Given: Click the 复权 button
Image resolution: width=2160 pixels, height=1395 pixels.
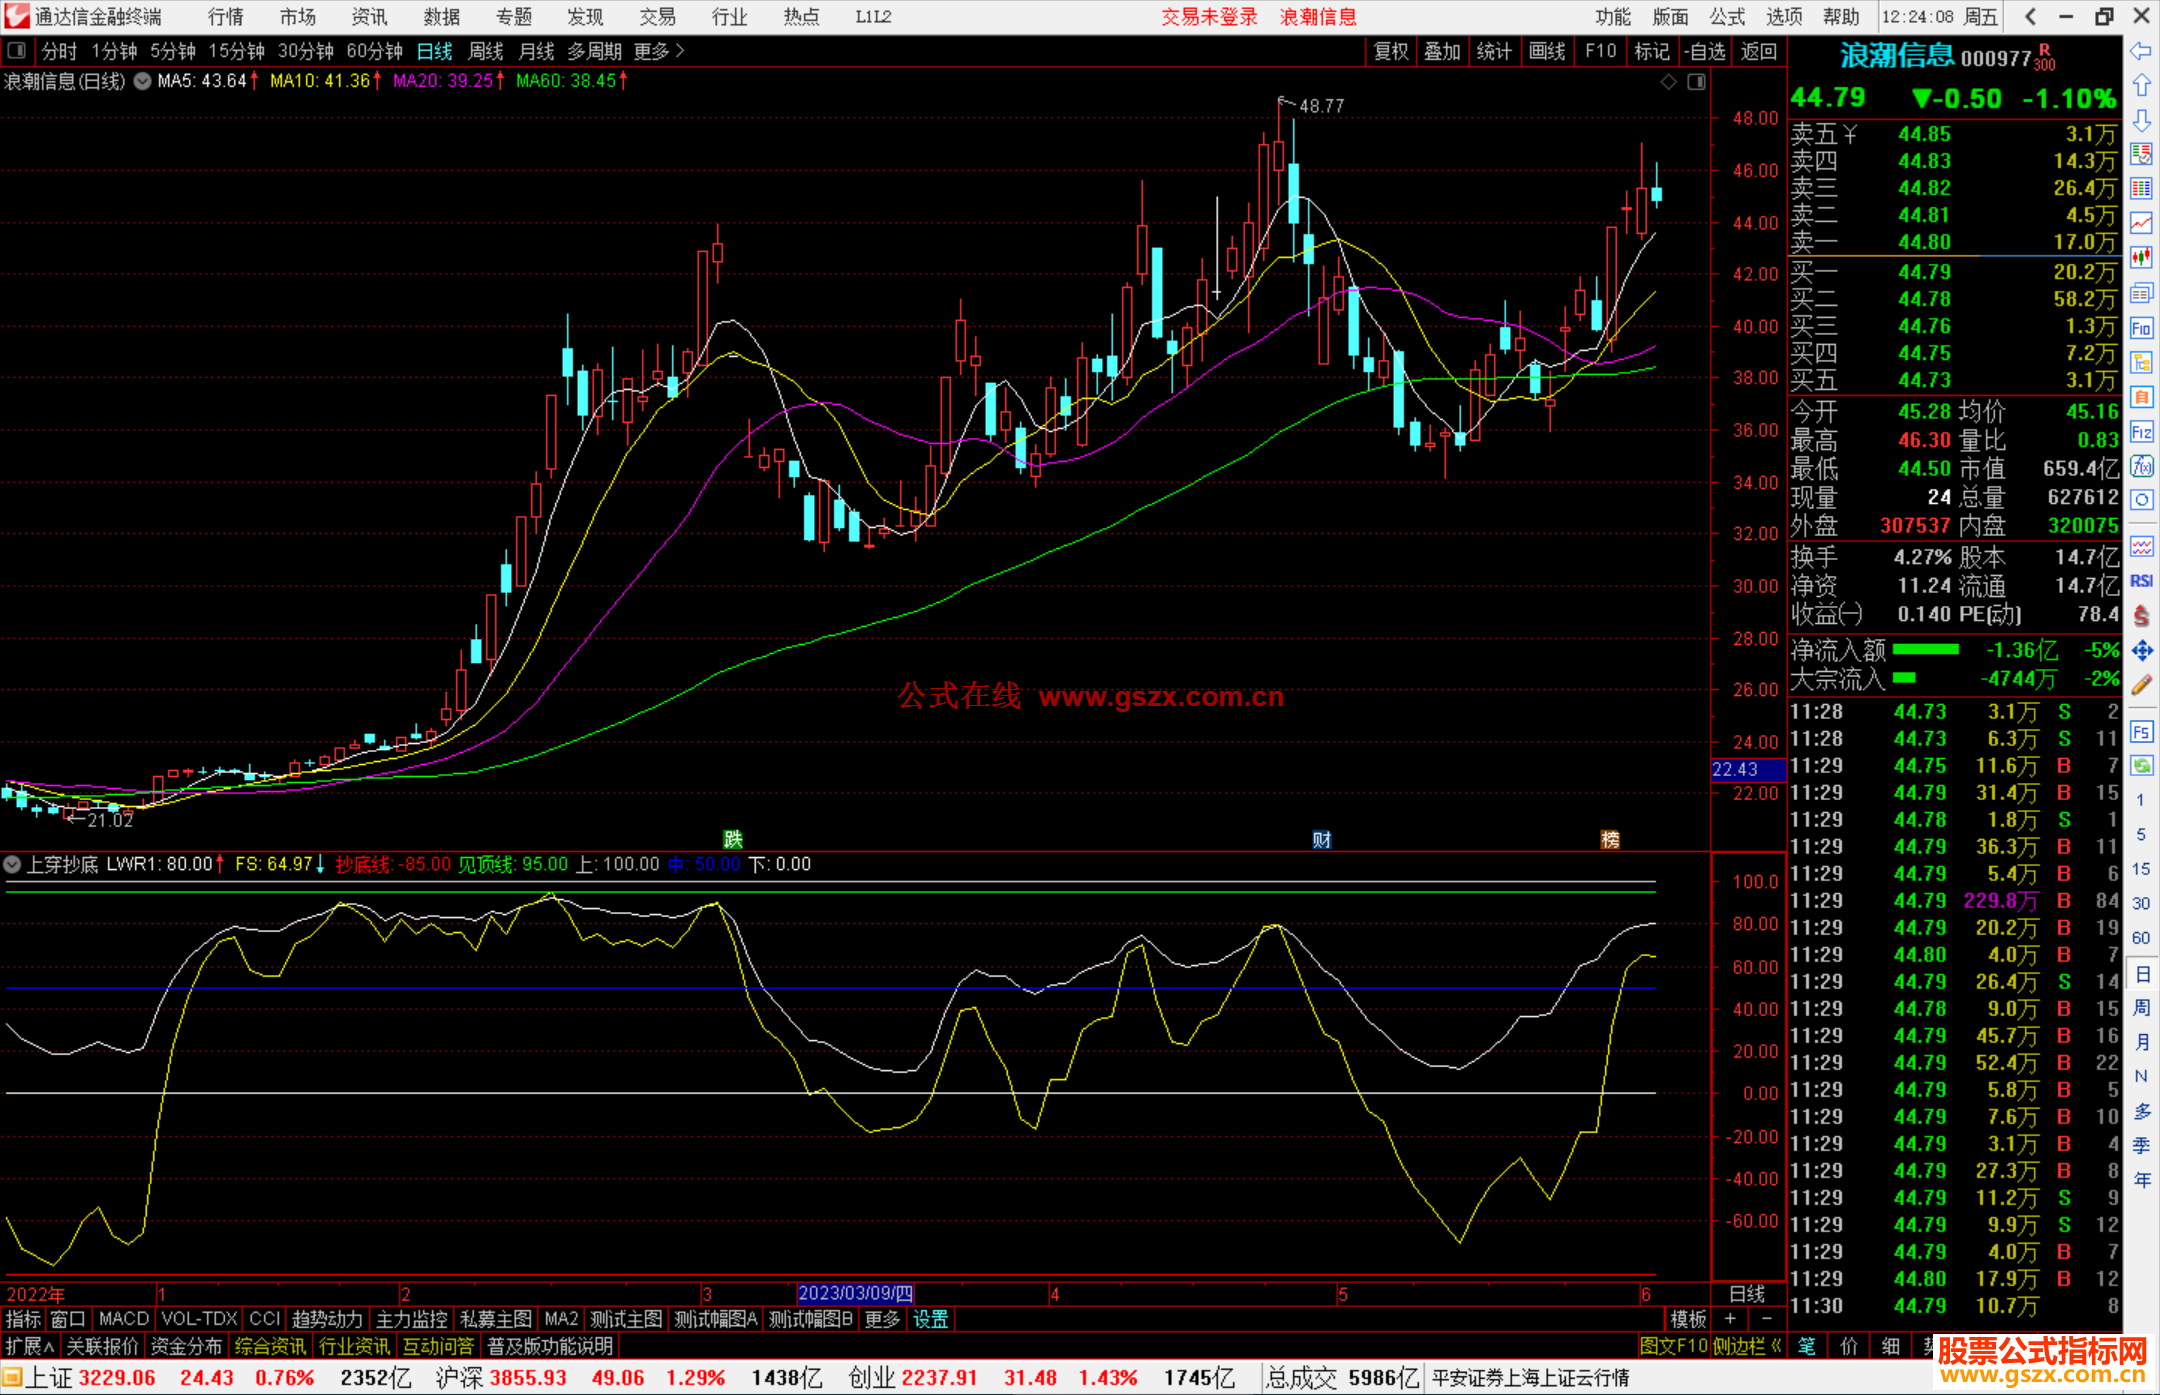Looking at the screenshot, I should point(1391,51).
